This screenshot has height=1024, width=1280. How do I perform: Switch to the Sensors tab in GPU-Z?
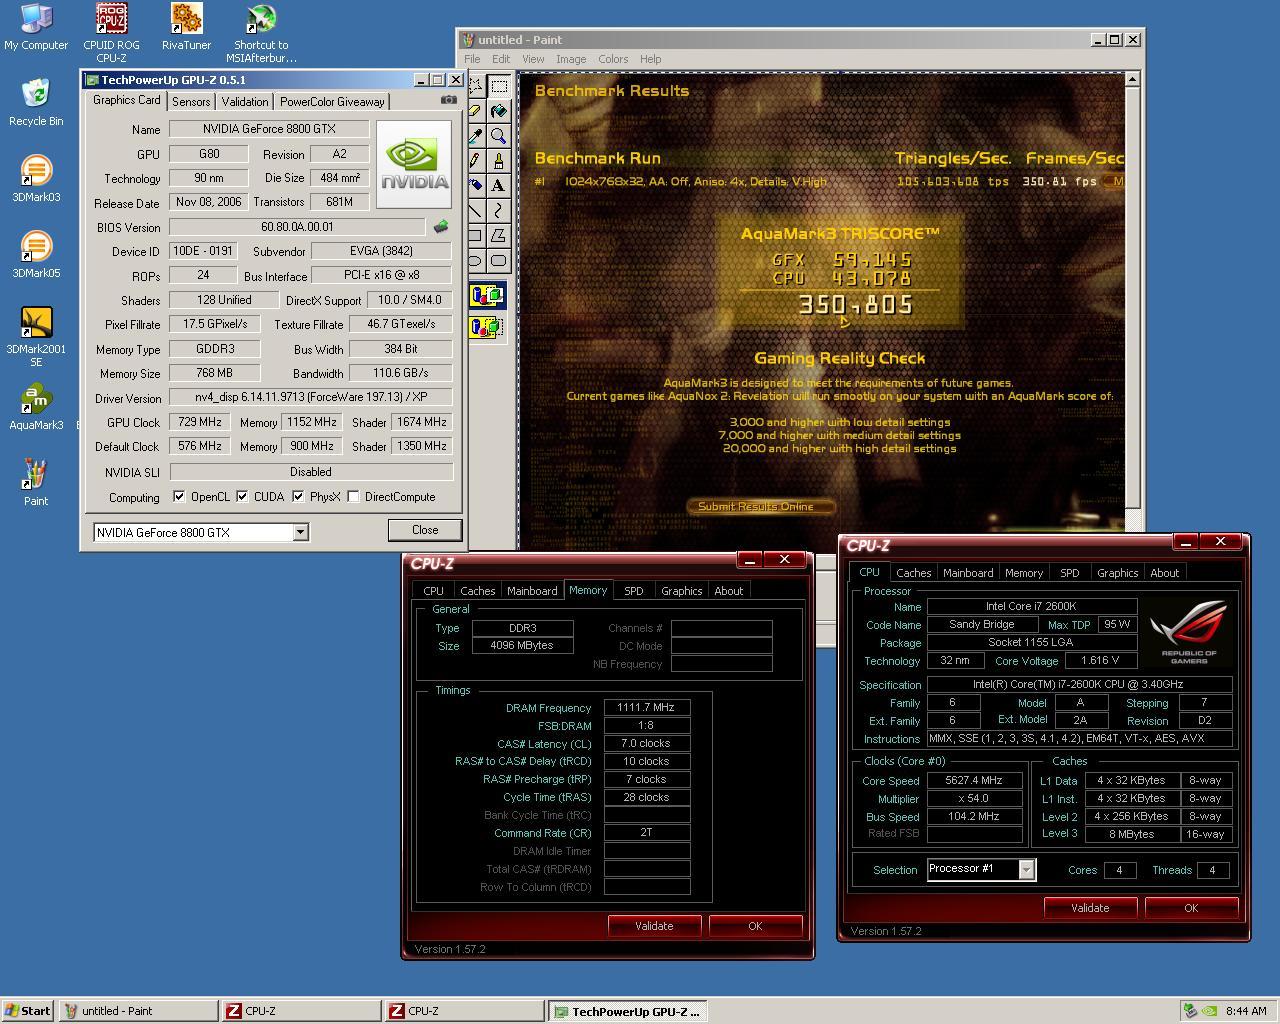pos(191,102)
